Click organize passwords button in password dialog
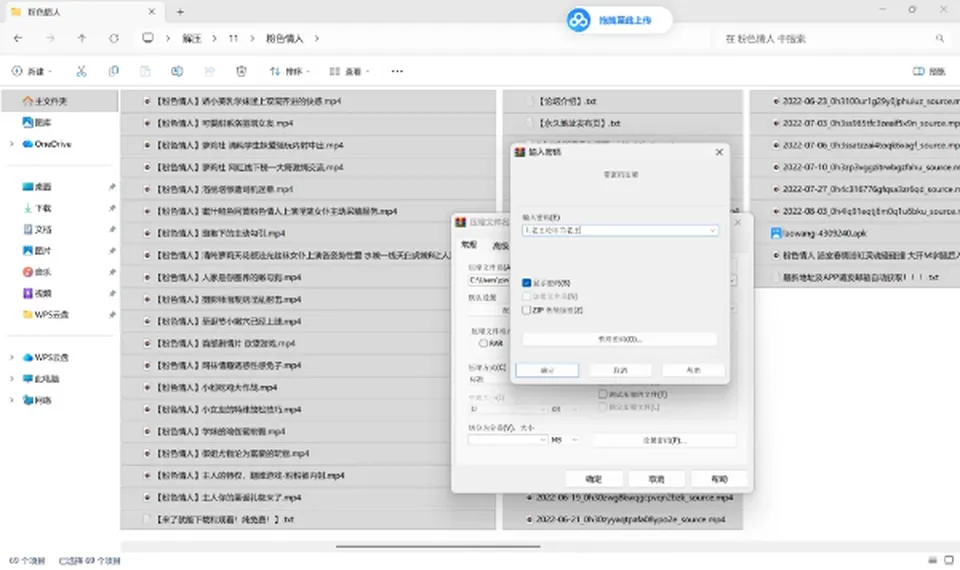Image resolution: width=960 pixels, height=570 pixels. tap(620, 339)
